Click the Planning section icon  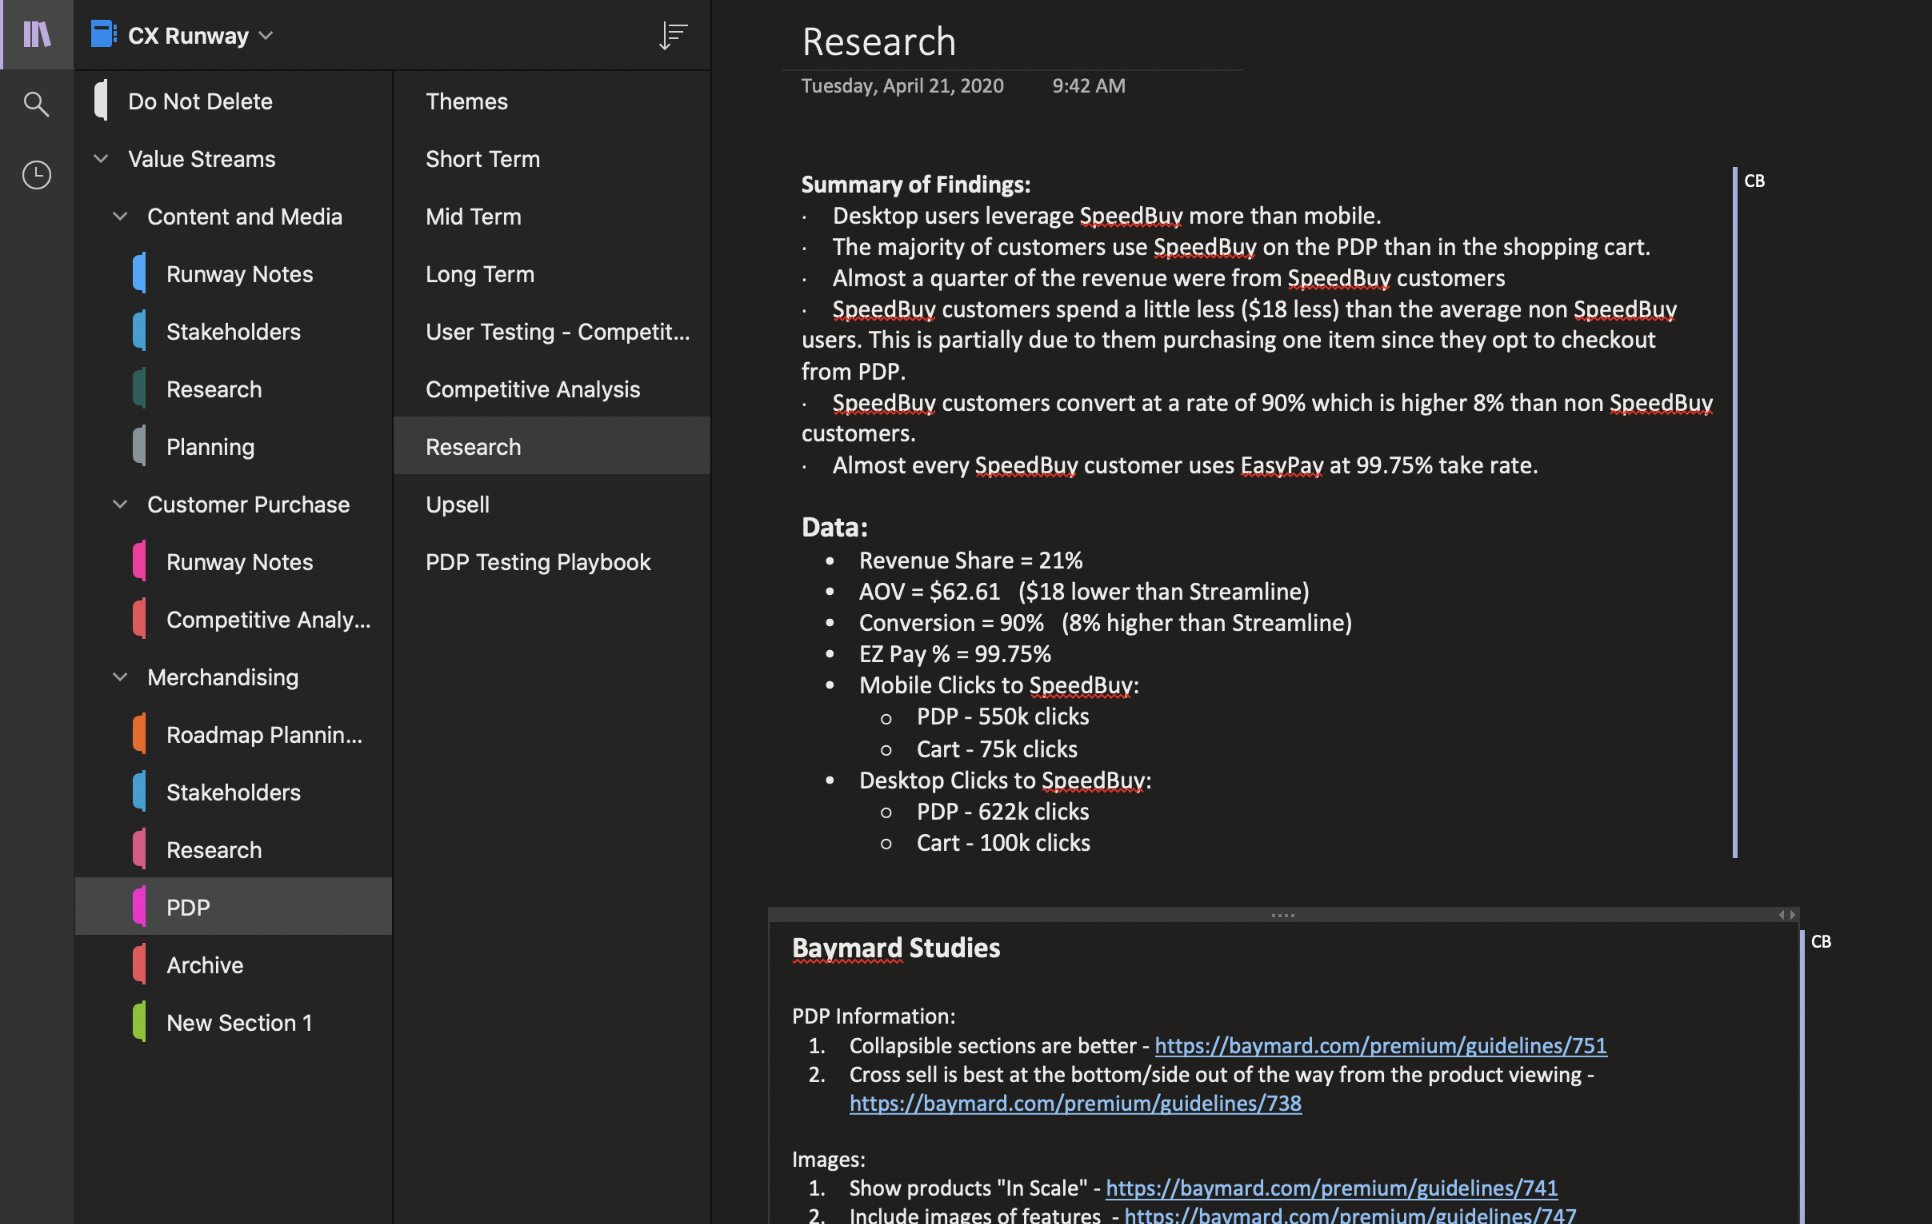pos(140,446)
